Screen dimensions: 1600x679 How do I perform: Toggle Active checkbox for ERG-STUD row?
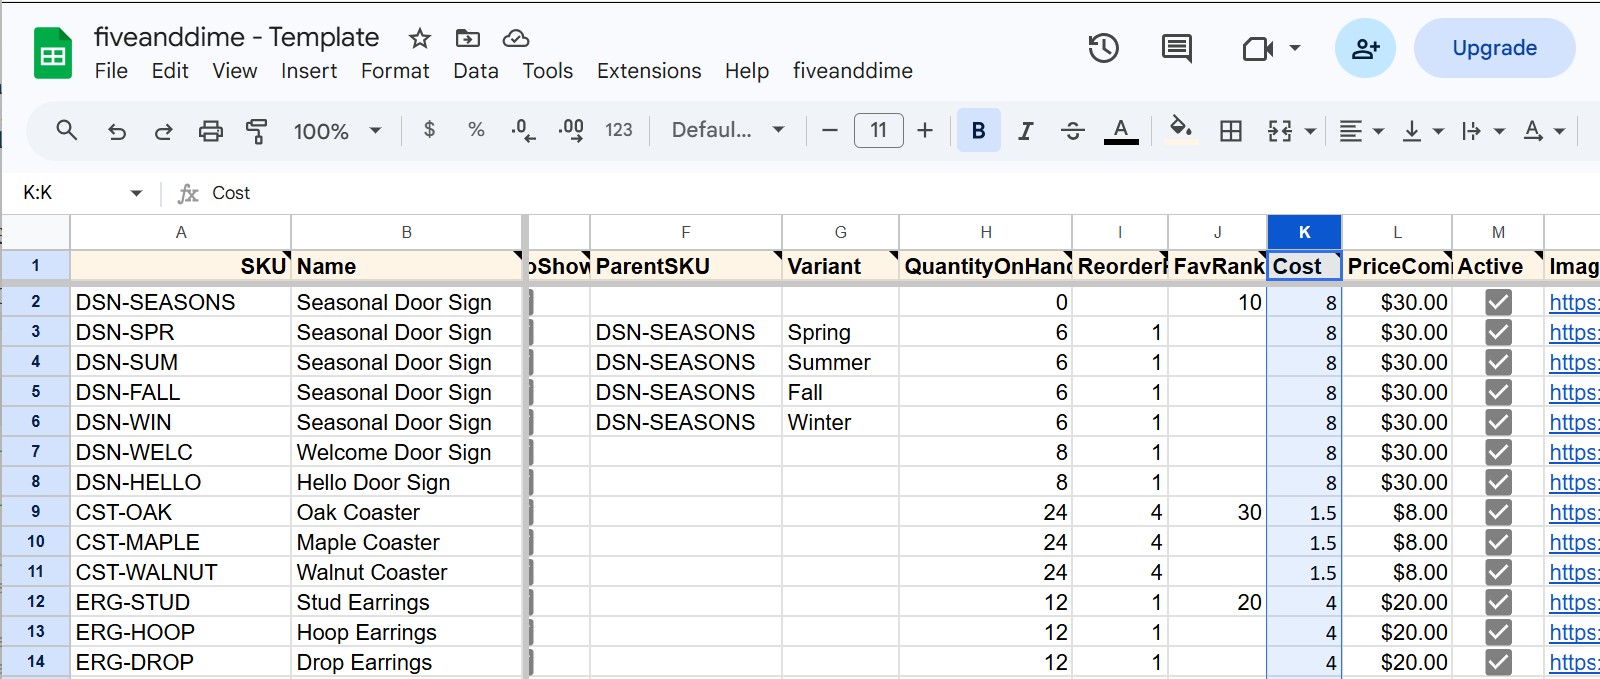(x=1498, y=602)
